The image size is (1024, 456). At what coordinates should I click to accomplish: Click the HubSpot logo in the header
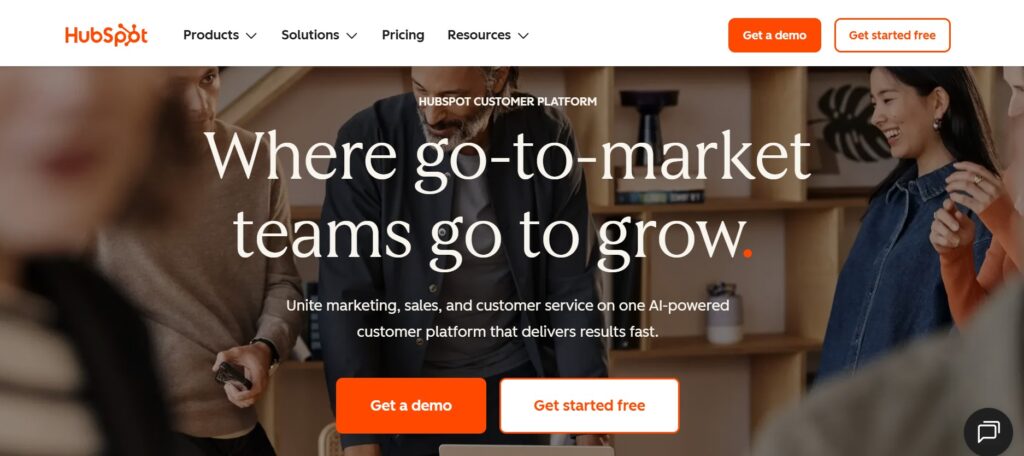click(x=106, y=35)
